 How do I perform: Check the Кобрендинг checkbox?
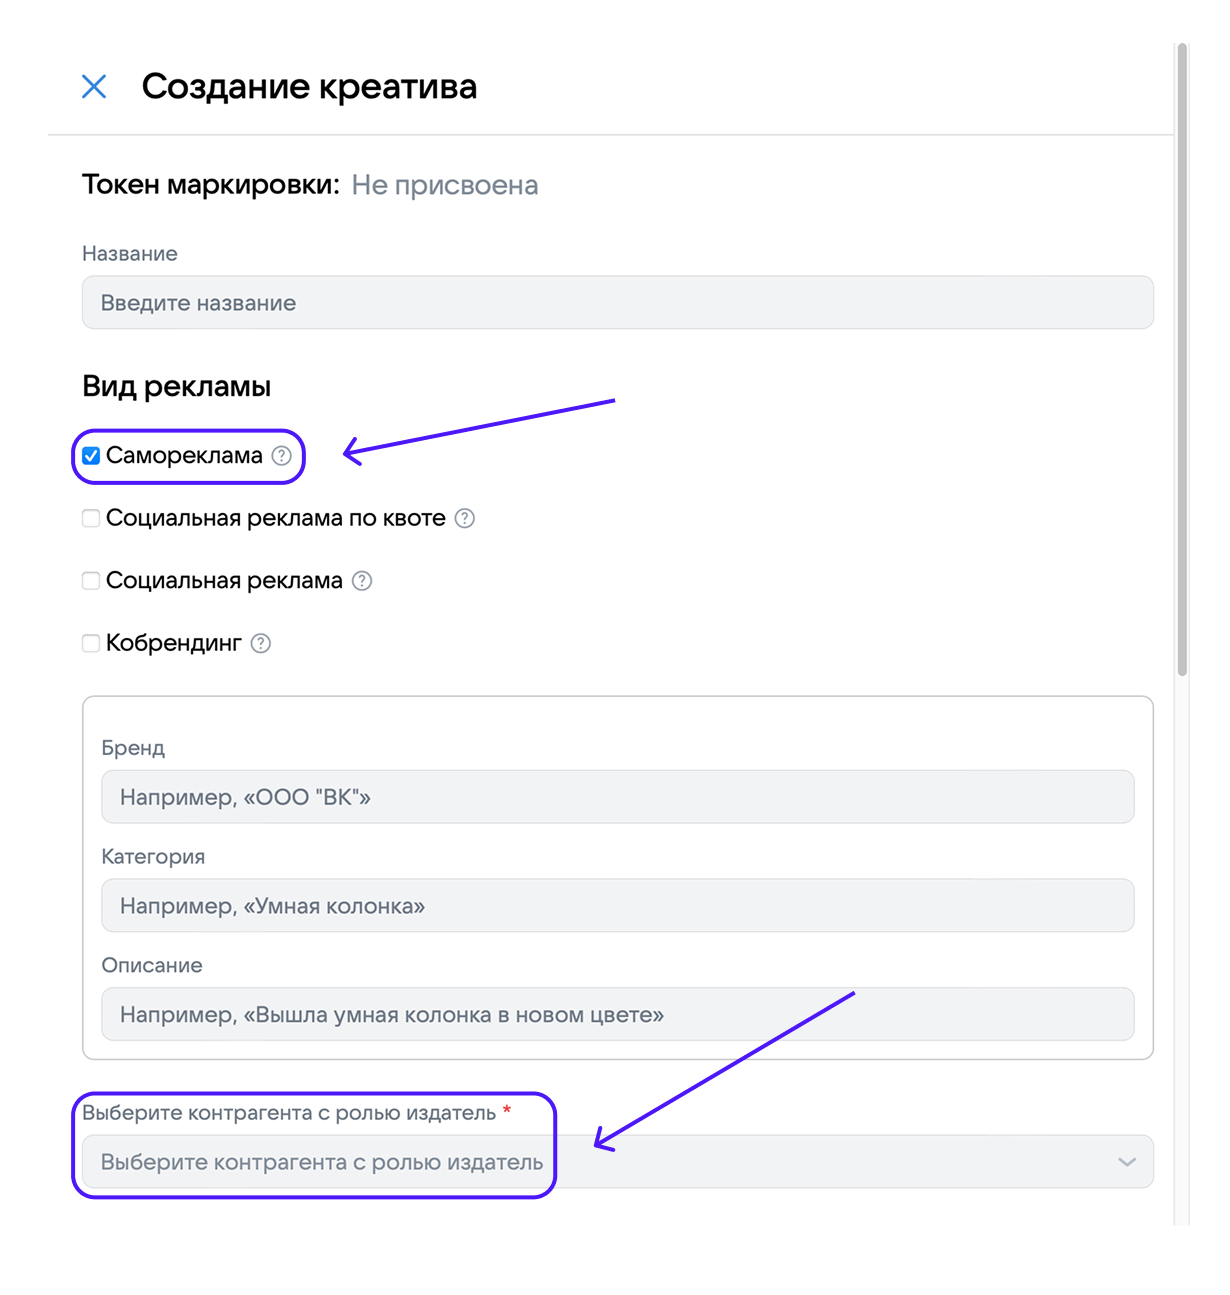(91, 643)
